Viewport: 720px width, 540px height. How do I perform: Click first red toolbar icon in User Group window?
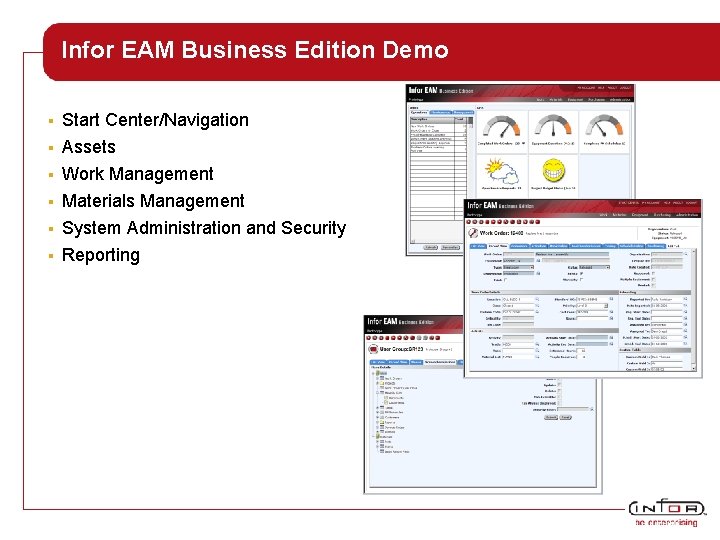click(x=369, y=338)
